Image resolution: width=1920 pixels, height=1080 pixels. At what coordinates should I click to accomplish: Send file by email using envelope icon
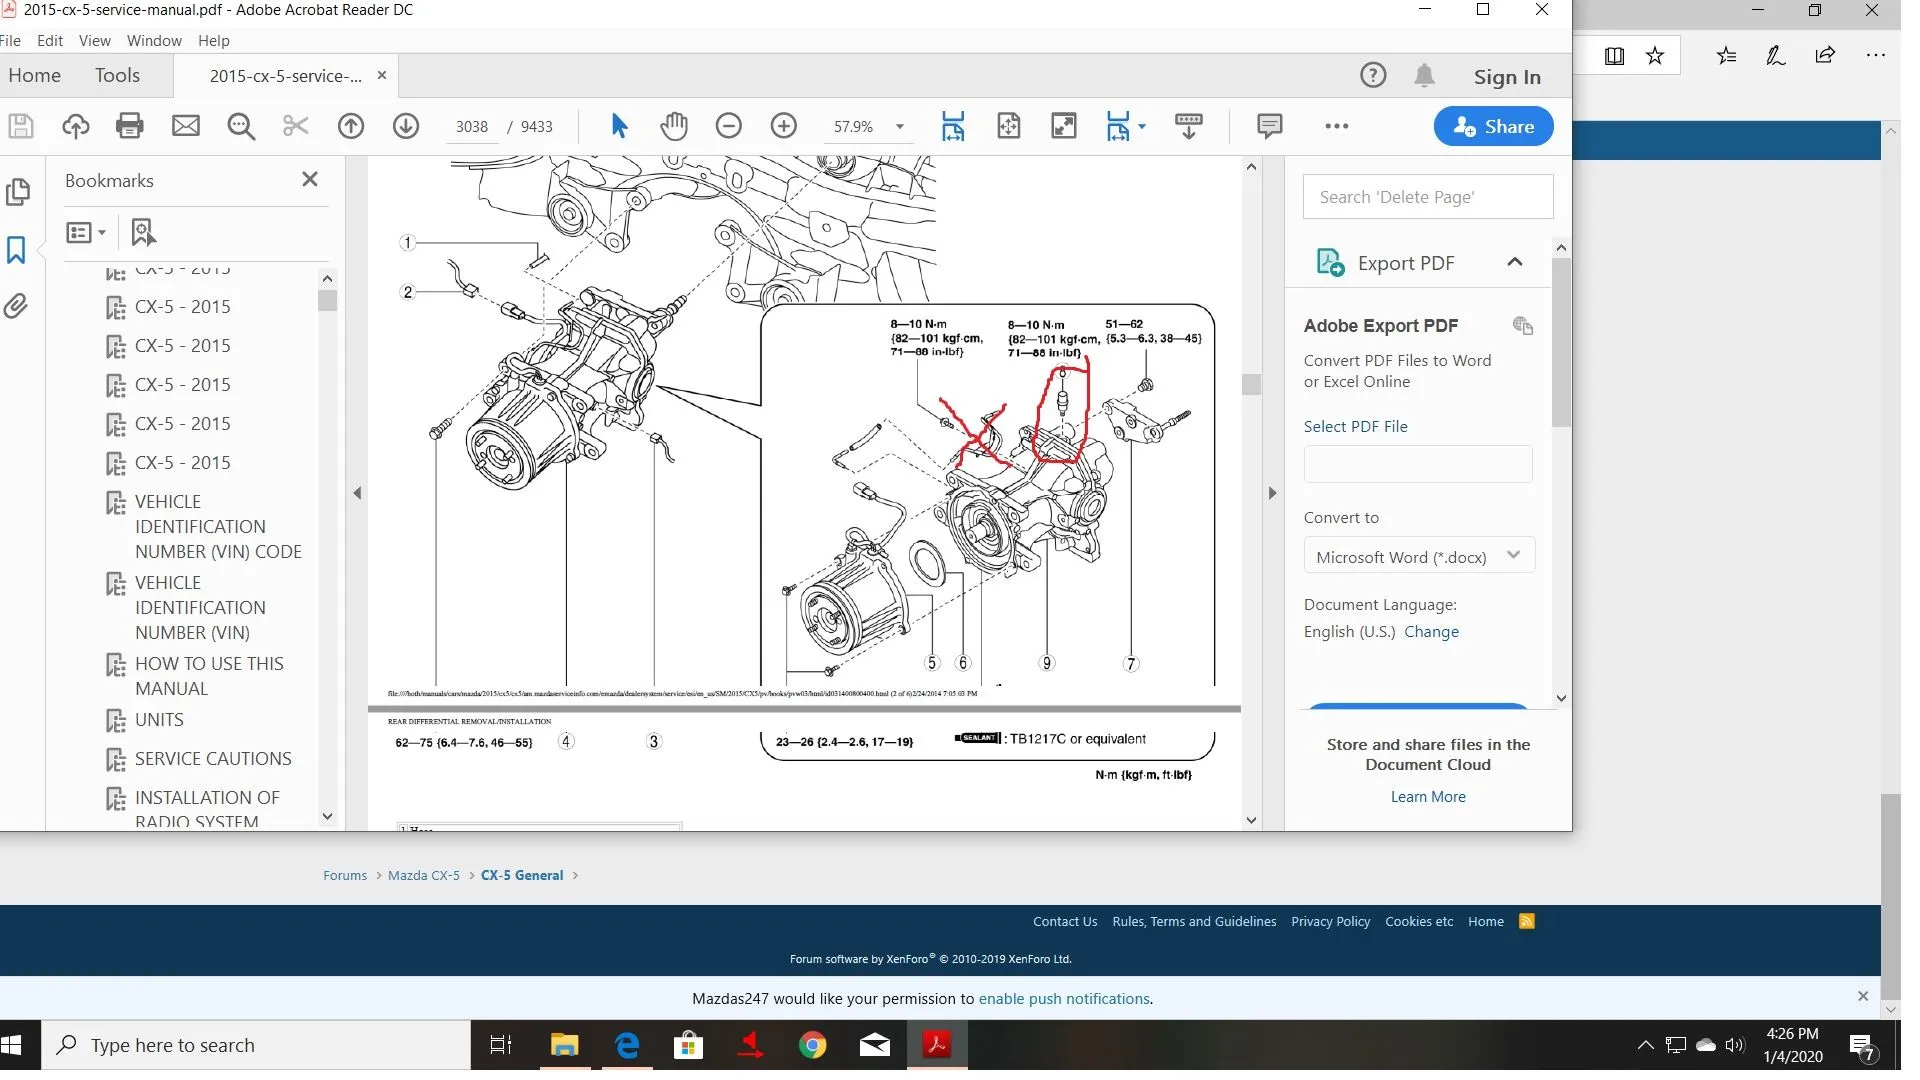pos(186,126)
